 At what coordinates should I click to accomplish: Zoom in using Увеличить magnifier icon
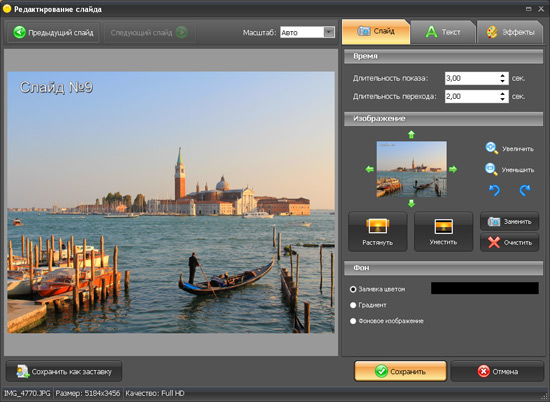click(x=491, y=148)
